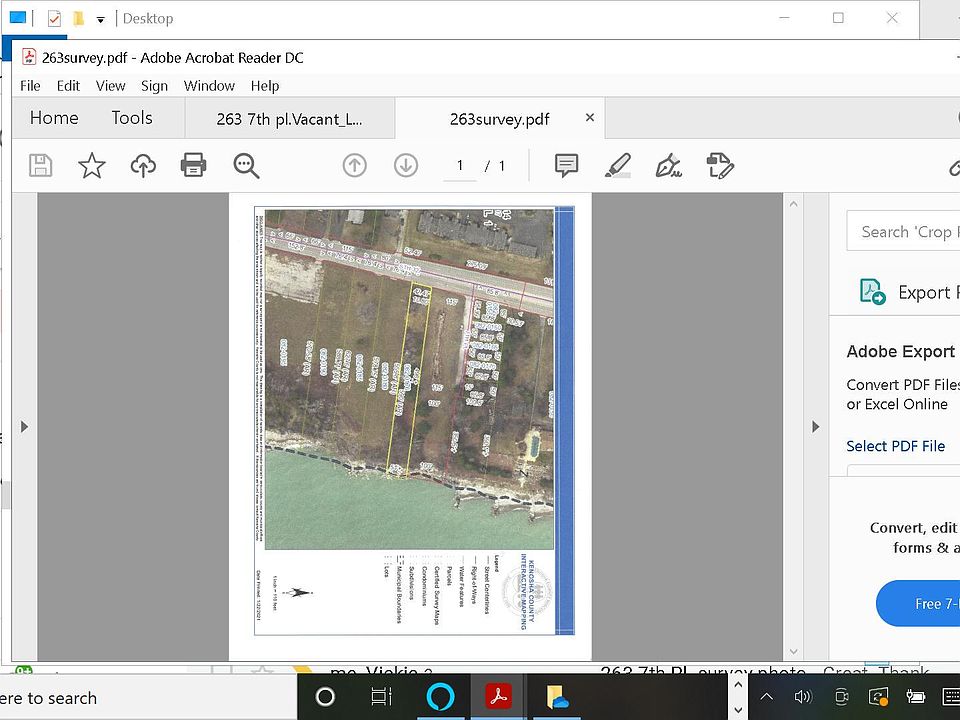Open the Home view
The height and width of the screenshot is (720, 960).
[54, 118]
